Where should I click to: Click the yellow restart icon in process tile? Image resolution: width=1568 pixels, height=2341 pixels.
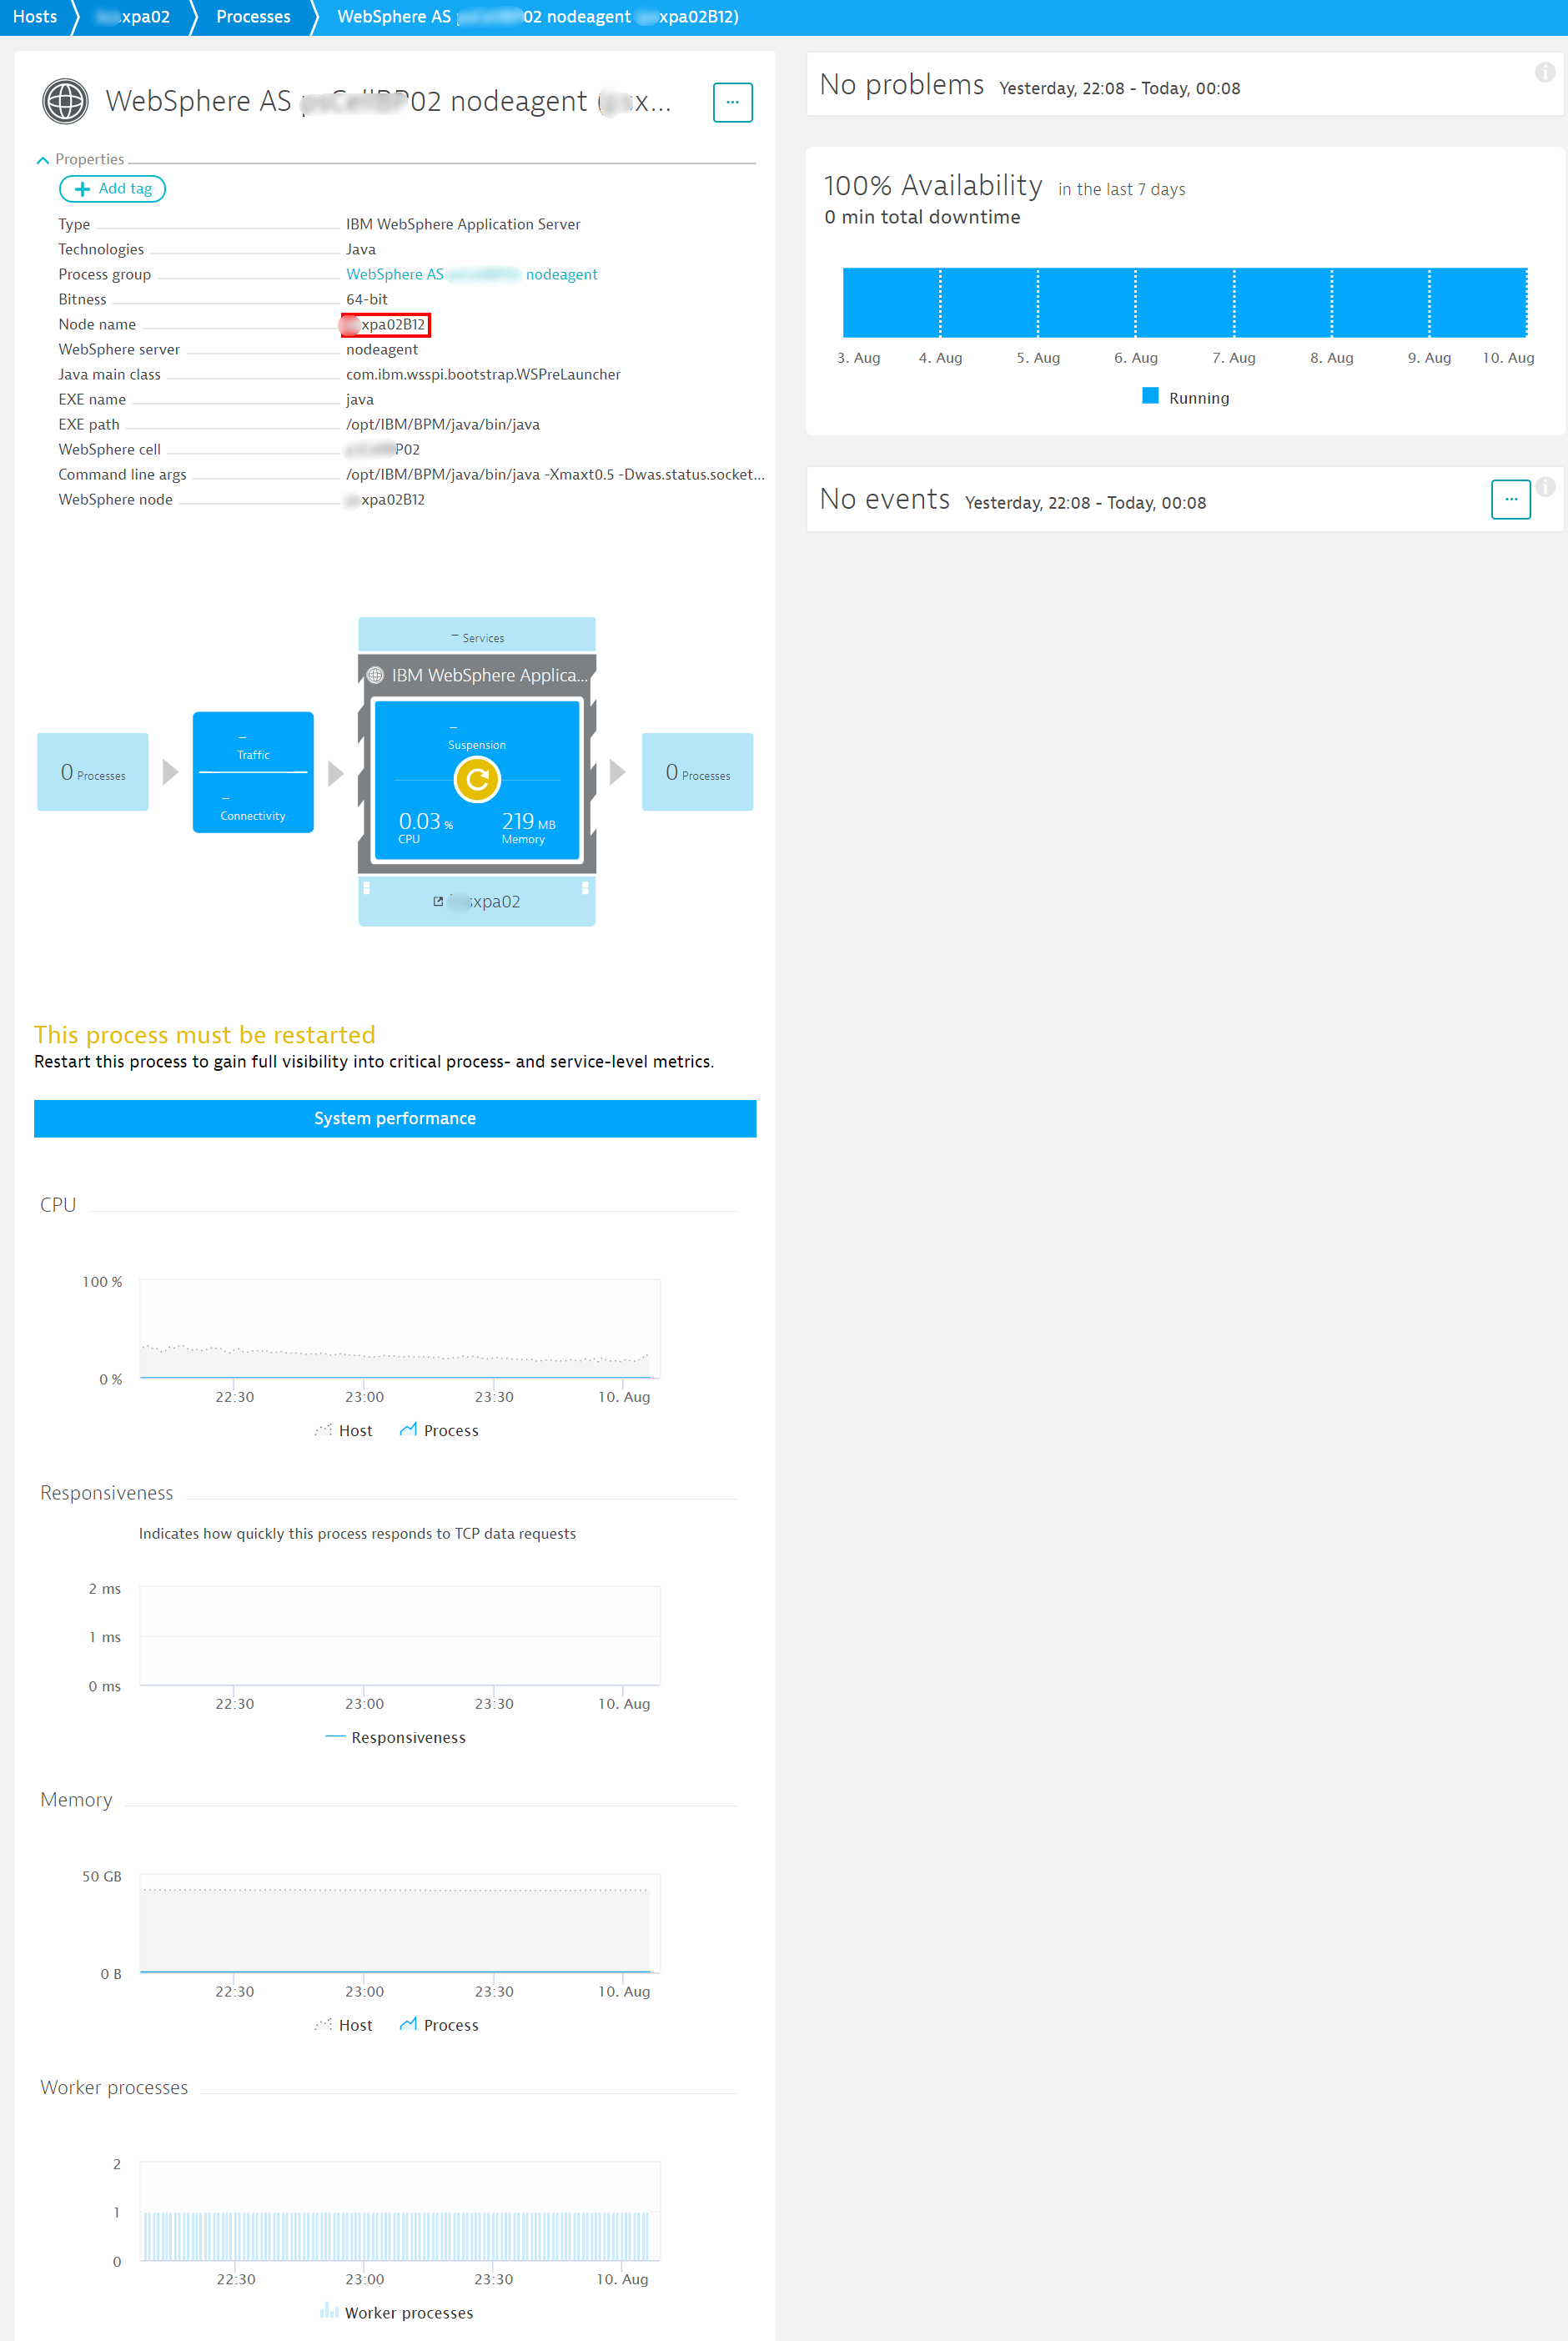477,780
